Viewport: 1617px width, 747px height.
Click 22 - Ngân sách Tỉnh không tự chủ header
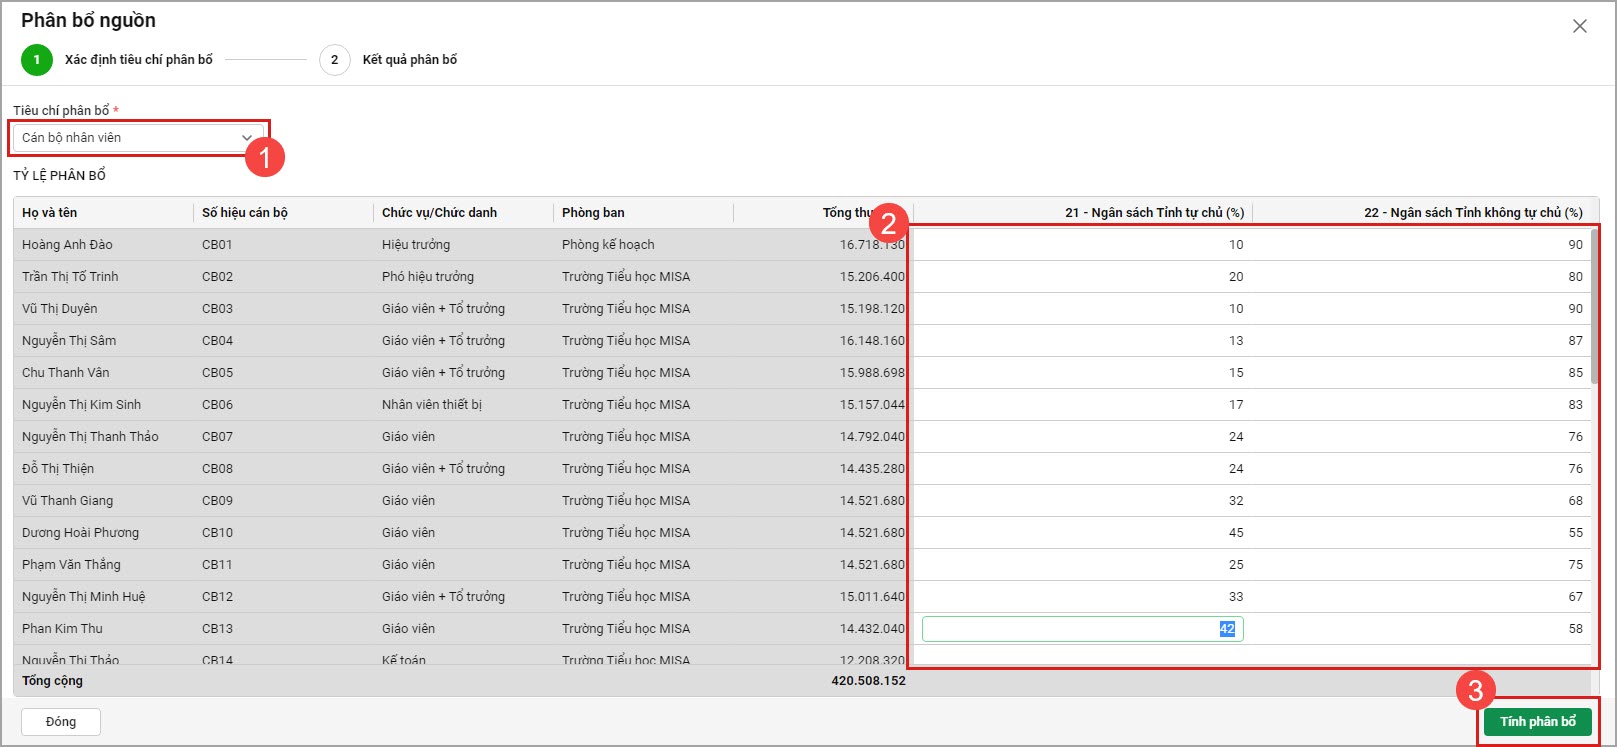(1472, 213)
